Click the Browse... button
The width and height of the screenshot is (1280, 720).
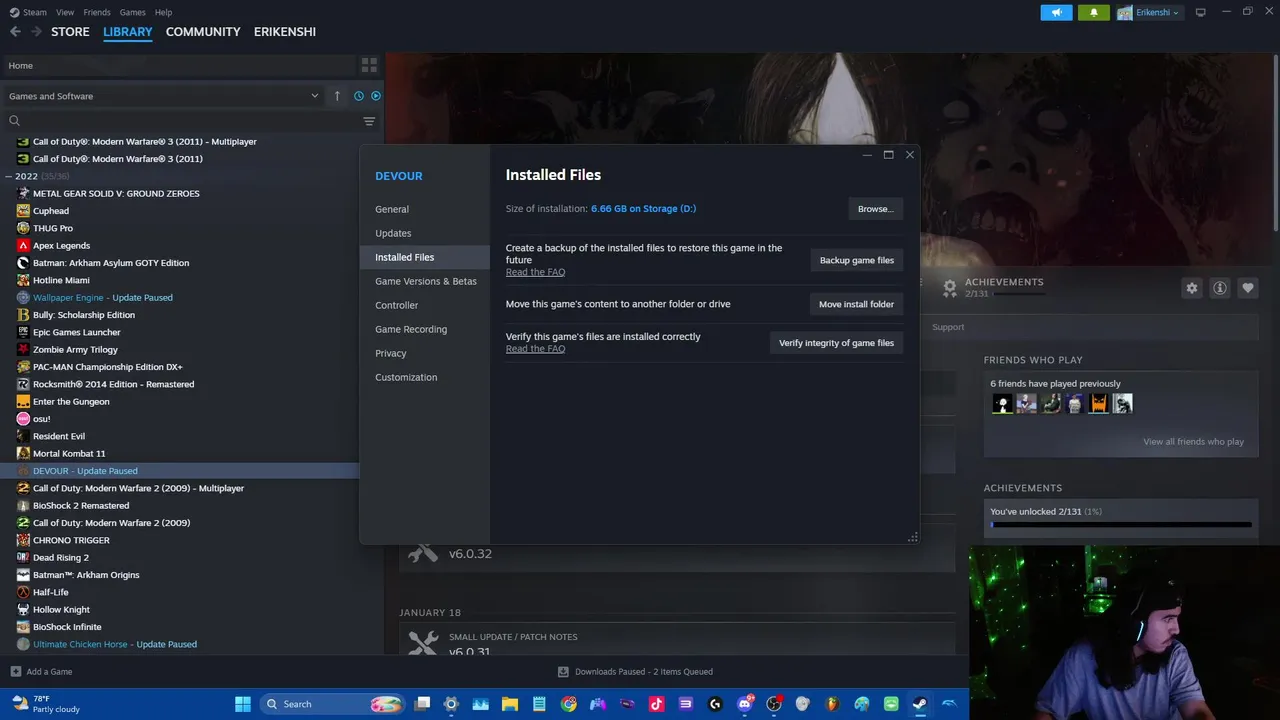(x=875, y=209)
